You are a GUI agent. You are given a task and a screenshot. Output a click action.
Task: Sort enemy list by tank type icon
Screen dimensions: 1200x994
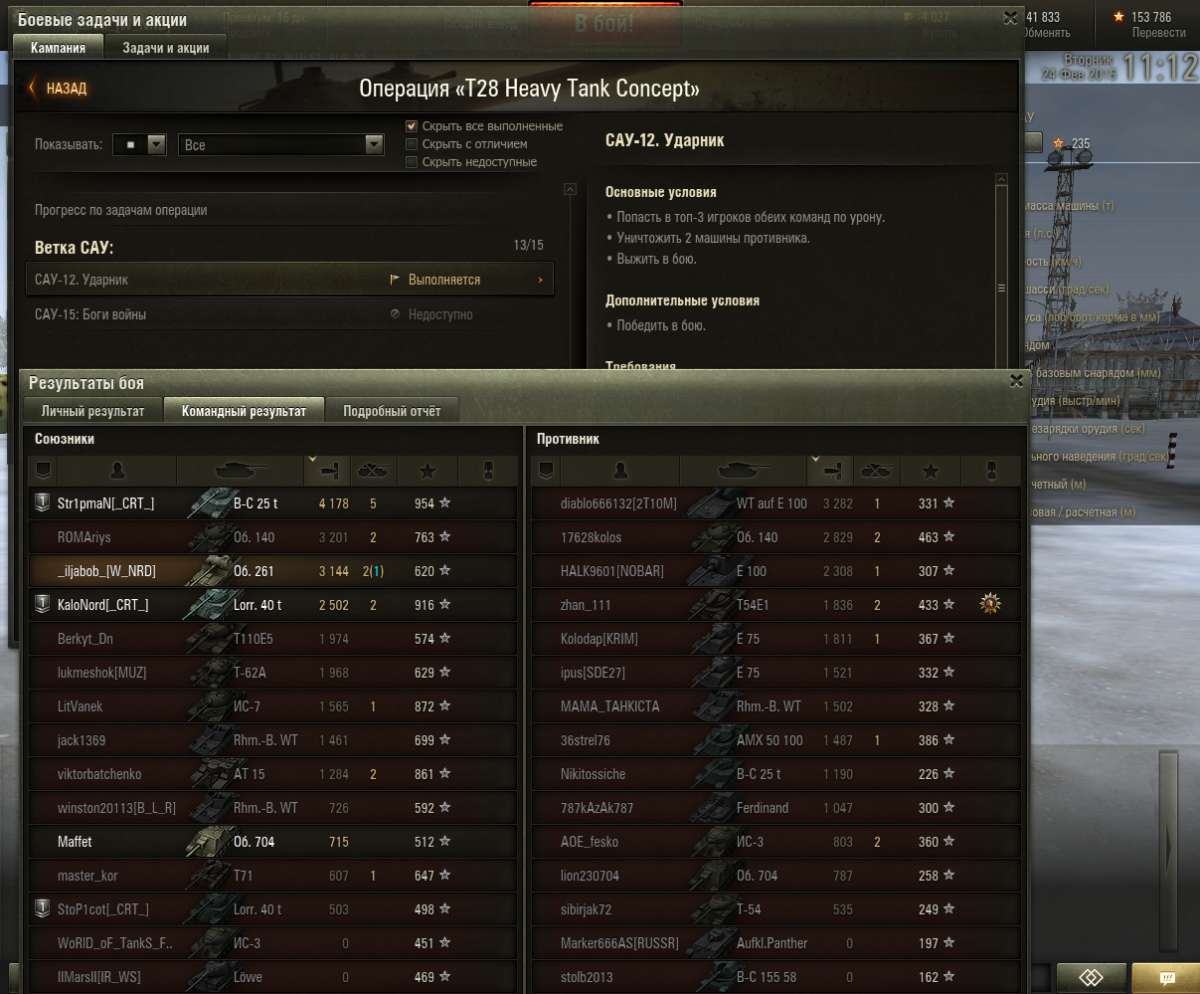pos(743,469)
